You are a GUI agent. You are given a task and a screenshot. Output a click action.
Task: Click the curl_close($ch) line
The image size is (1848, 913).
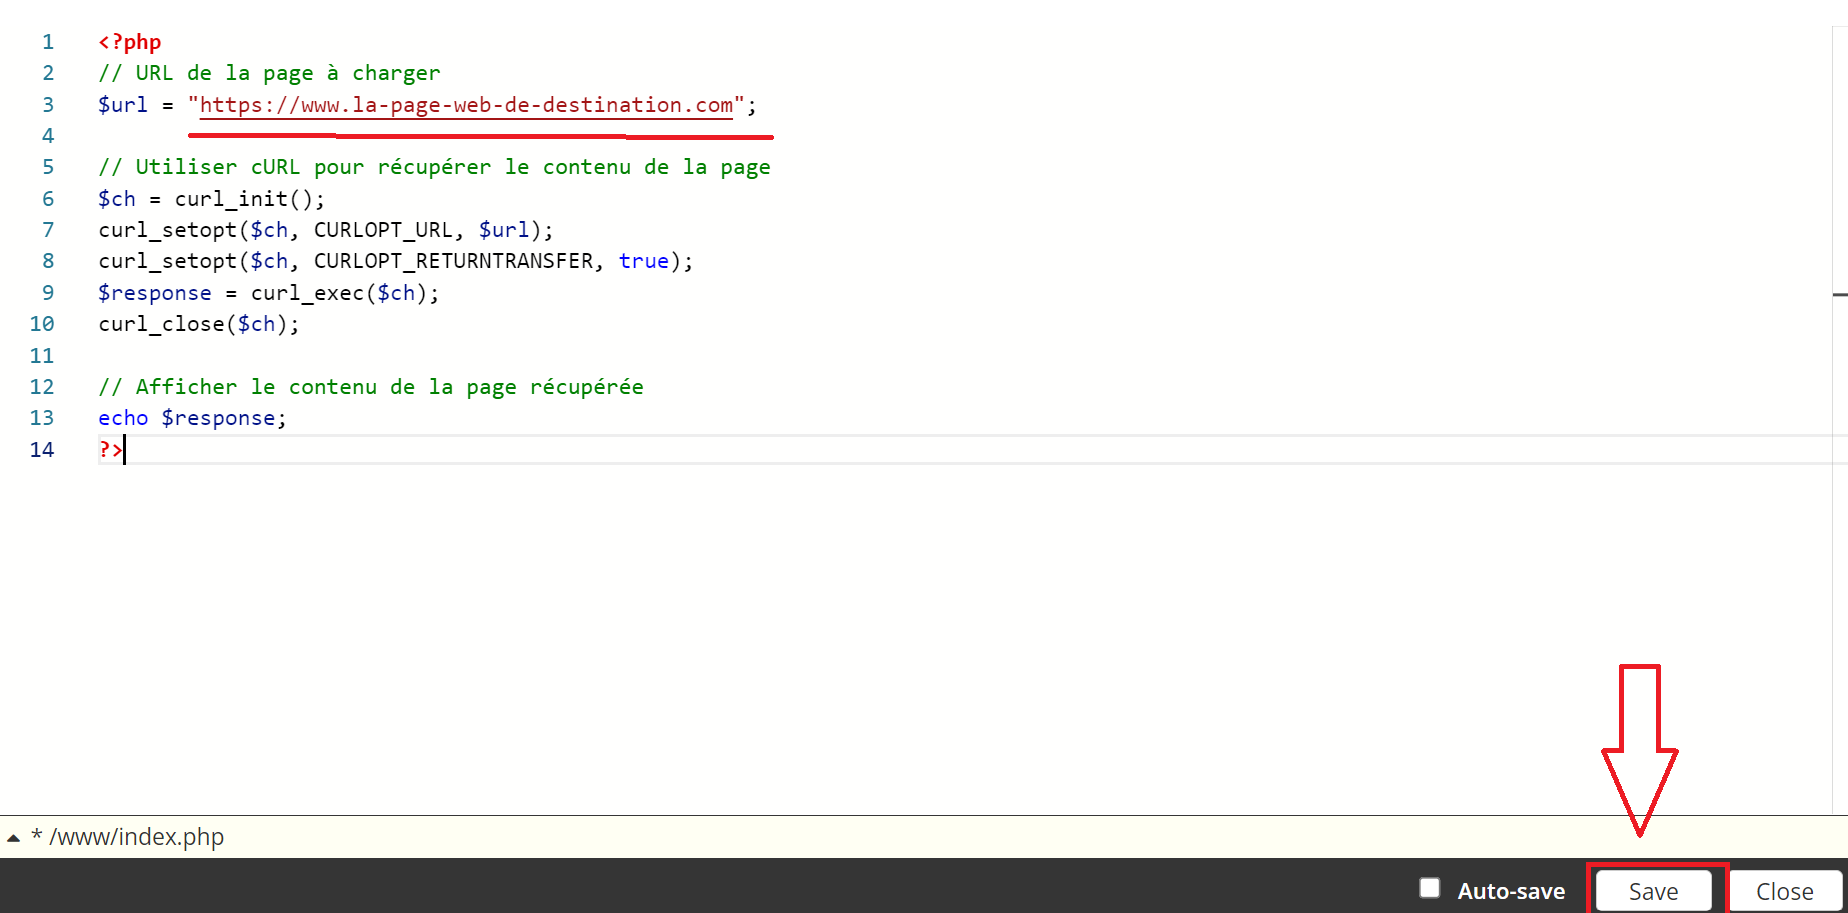click(x=199, y=324)
